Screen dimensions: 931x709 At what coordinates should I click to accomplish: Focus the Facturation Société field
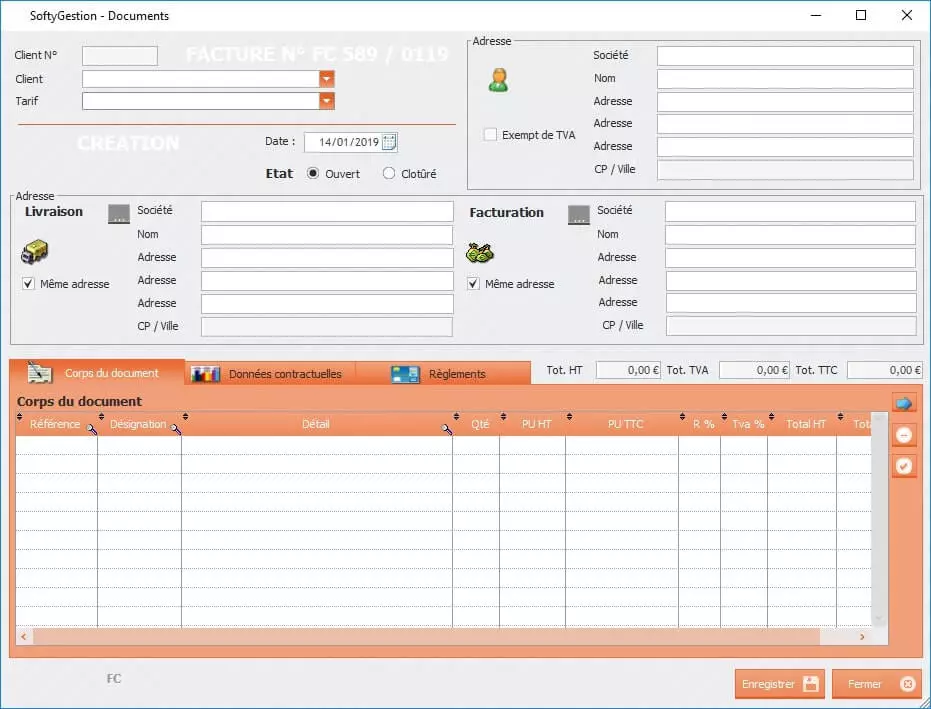click(791, 211)
